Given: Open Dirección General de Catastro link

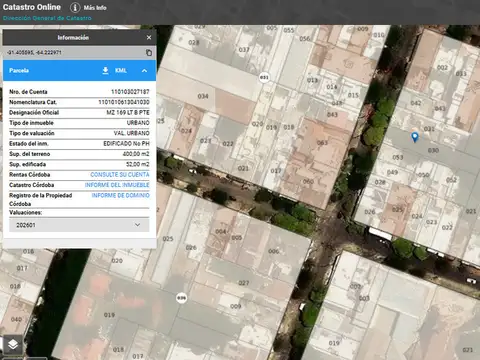Looking at the screenshot, I should pyautogui.click(x=47, y=18).
